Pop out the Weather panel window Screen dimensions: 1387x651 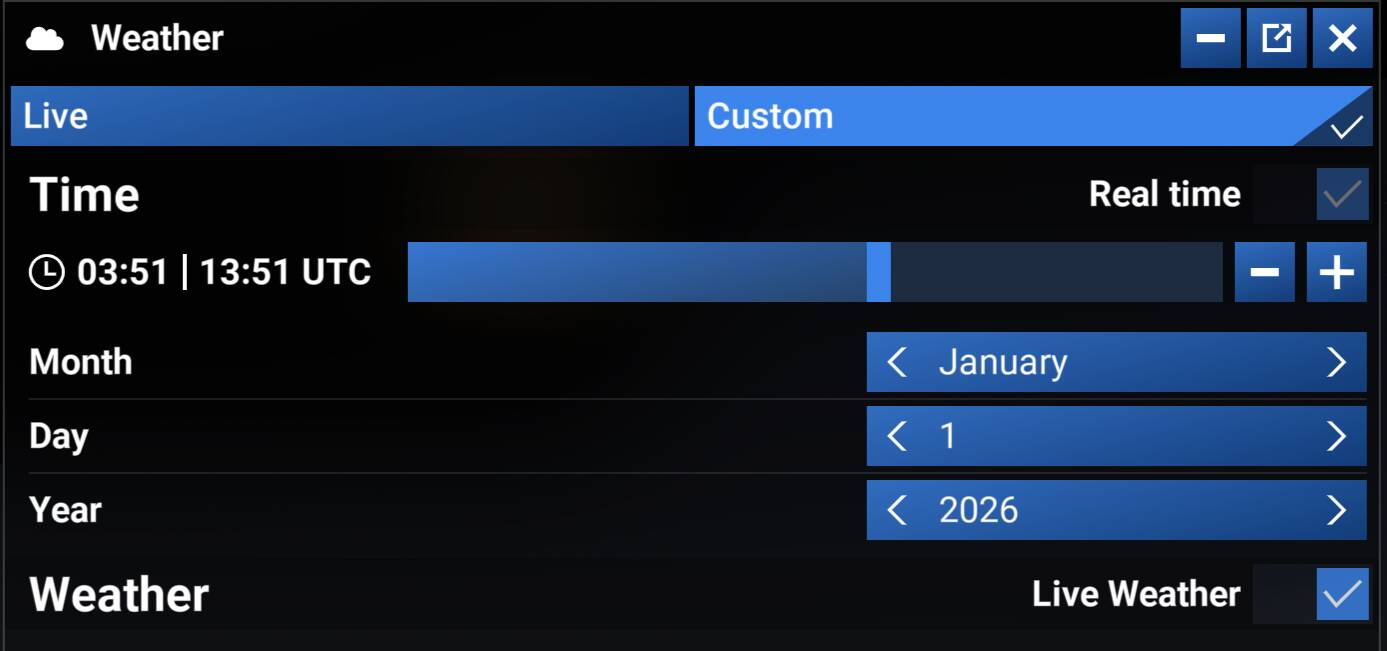pyautogui.click(x=1276, y=39)
